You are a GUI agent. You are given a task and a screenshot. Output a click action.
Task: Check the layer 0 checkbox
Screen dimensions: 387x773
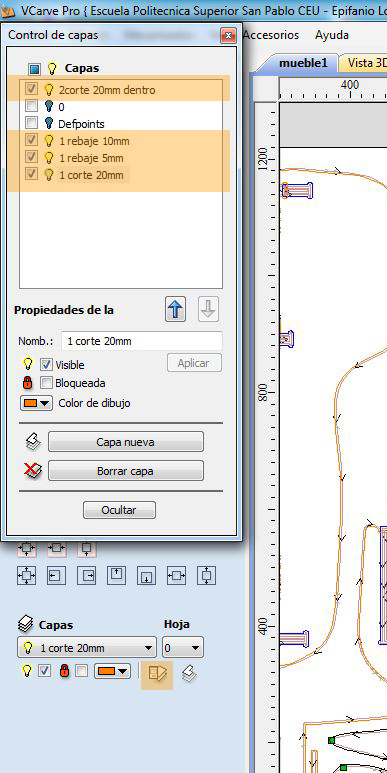pos(32,106)
